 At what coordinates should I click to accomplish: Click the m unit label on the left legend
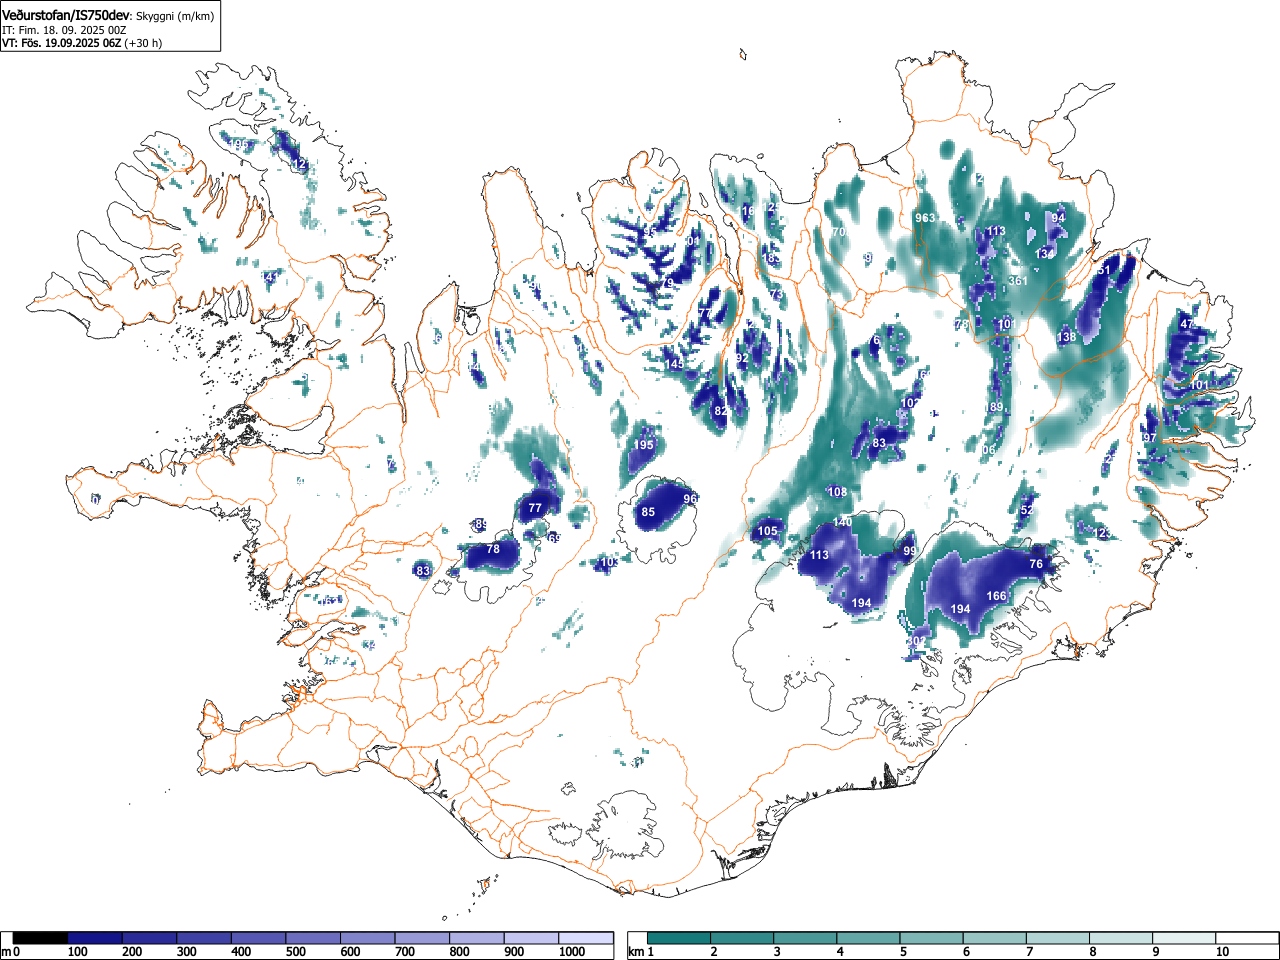coord(6,952)
